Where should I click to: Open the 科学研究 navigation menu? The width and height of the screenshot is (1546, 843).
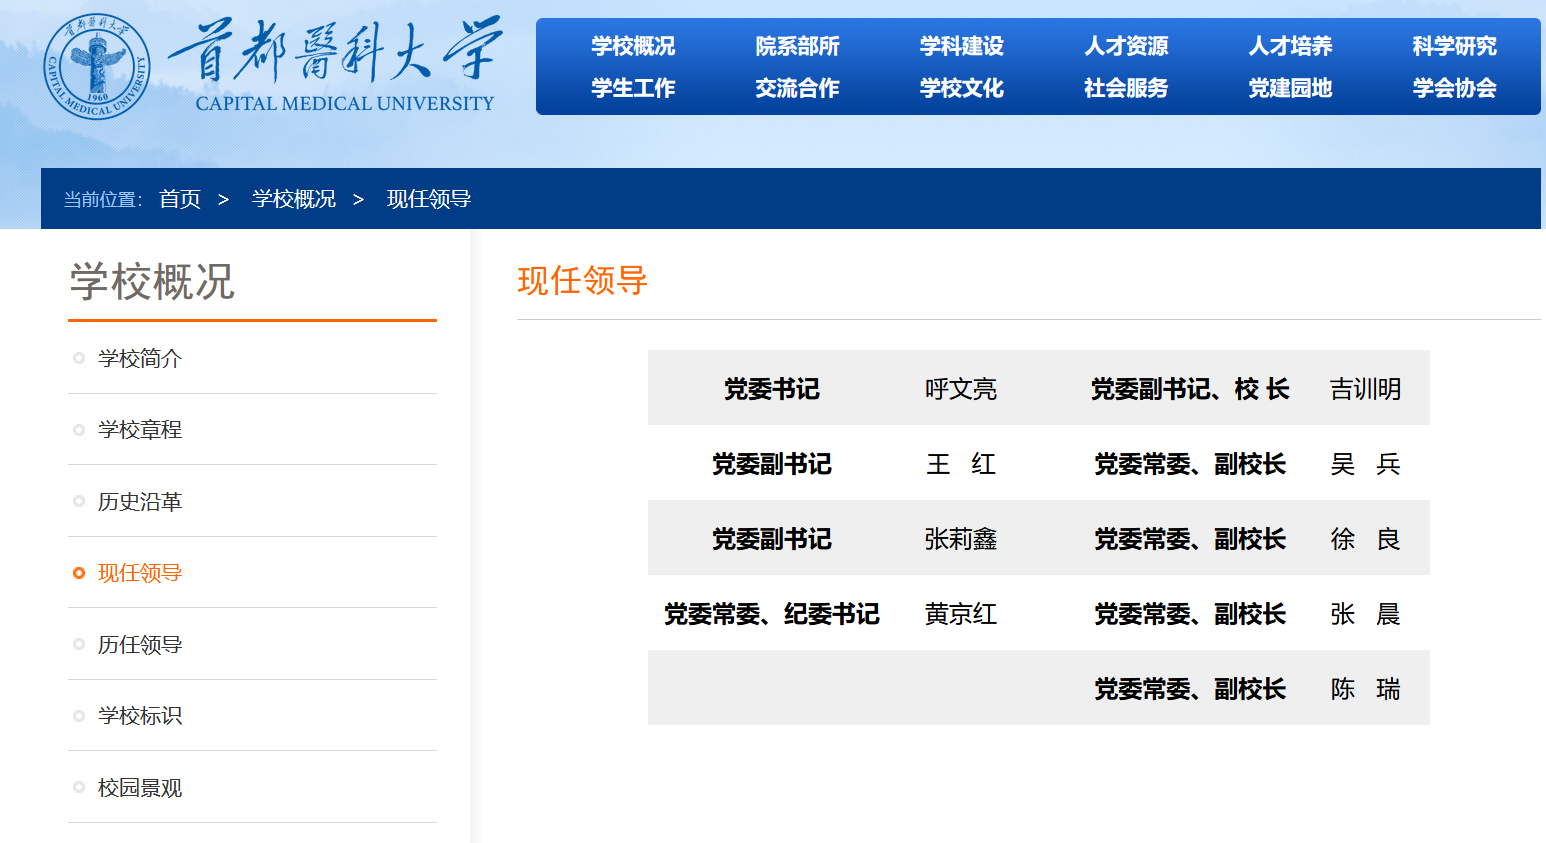pyautogui.click(x=1455, y=46)
